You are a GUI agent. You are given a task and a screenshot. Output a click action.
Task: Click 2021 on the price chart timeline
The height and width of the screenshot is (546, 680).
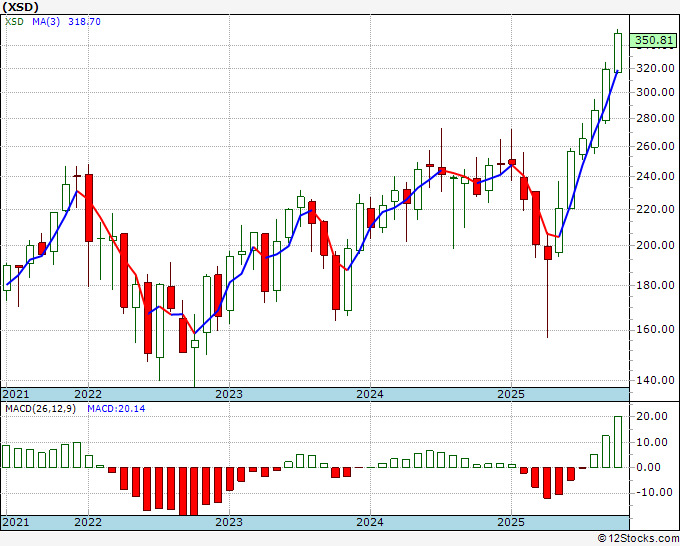click(16, 394)
